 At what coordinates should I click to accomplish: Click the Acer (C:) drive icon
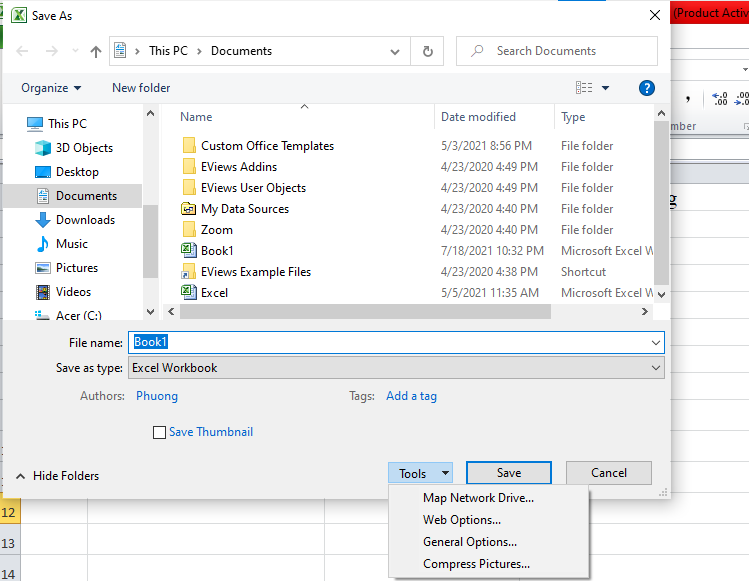(x=42, y=315)
